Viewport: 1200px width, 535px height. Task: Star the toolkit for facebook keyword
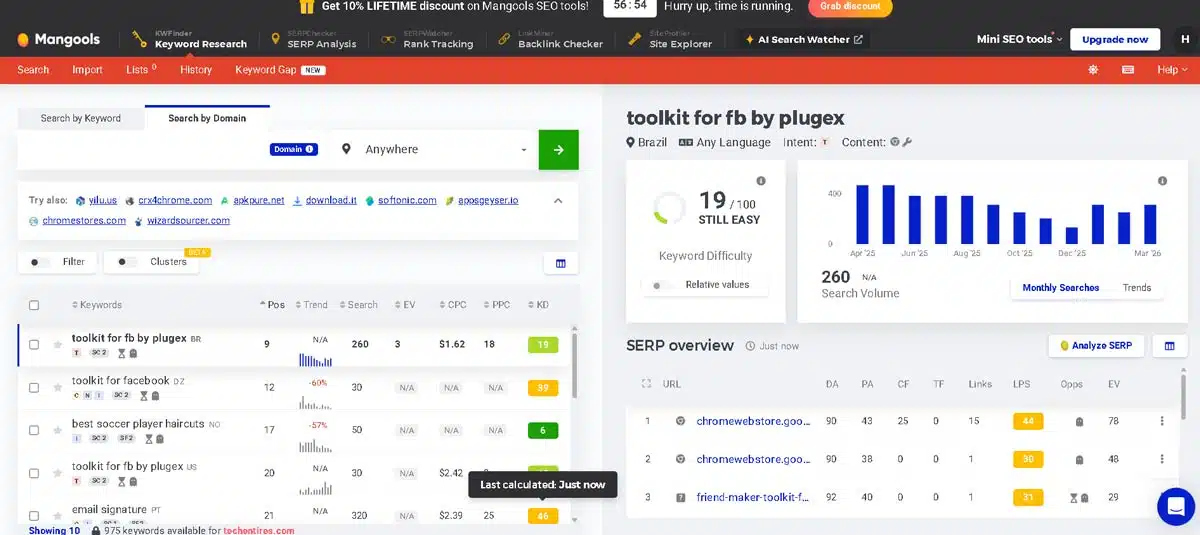click(59, 386)
